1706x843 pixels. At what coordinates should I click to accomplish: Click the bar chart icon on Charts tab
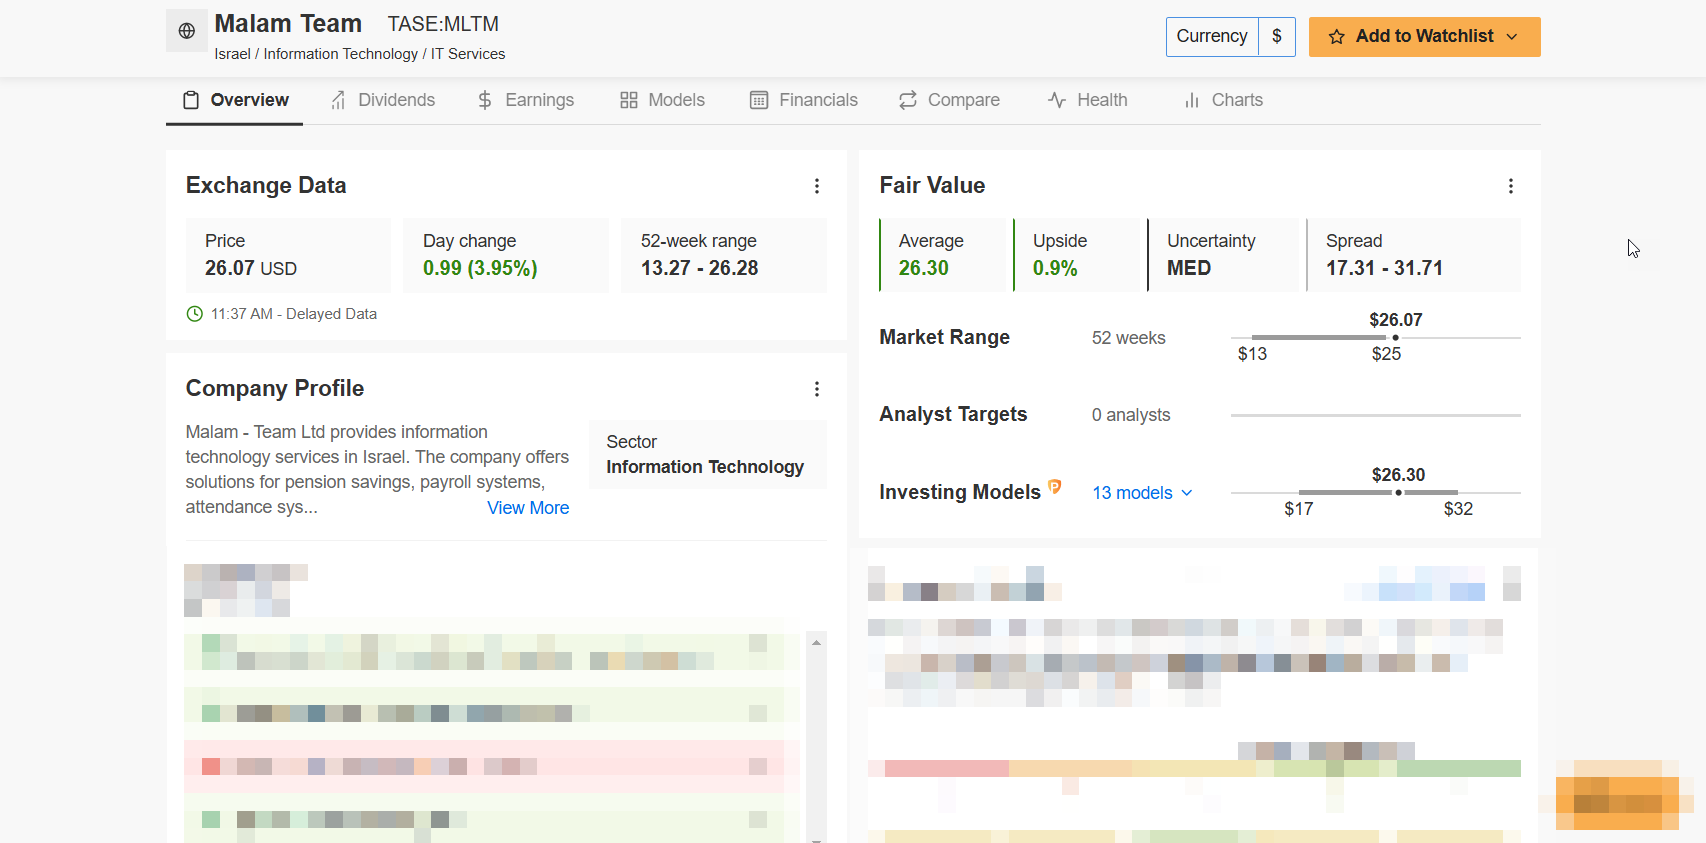point(1192,100)
